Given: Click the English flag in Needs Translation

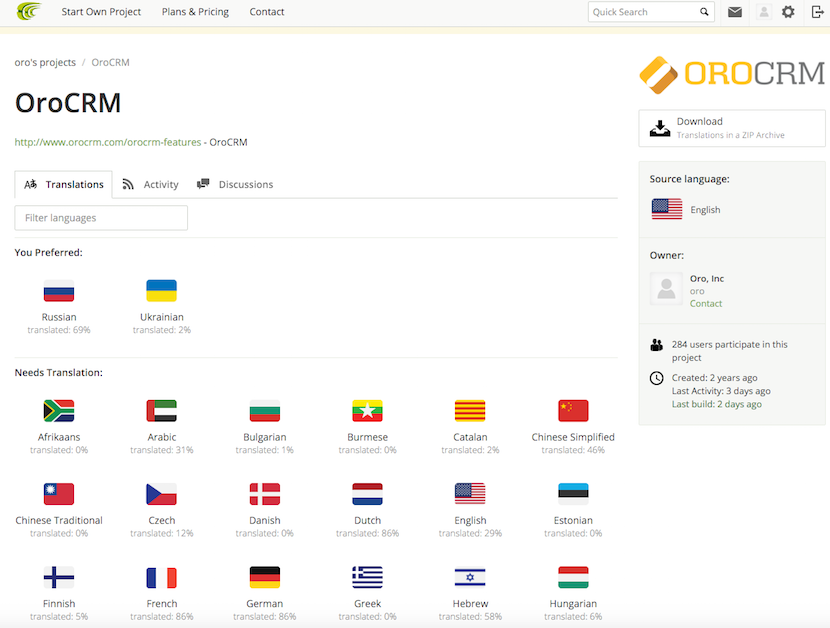Looking at the screenshot, I should pos(470,494).
